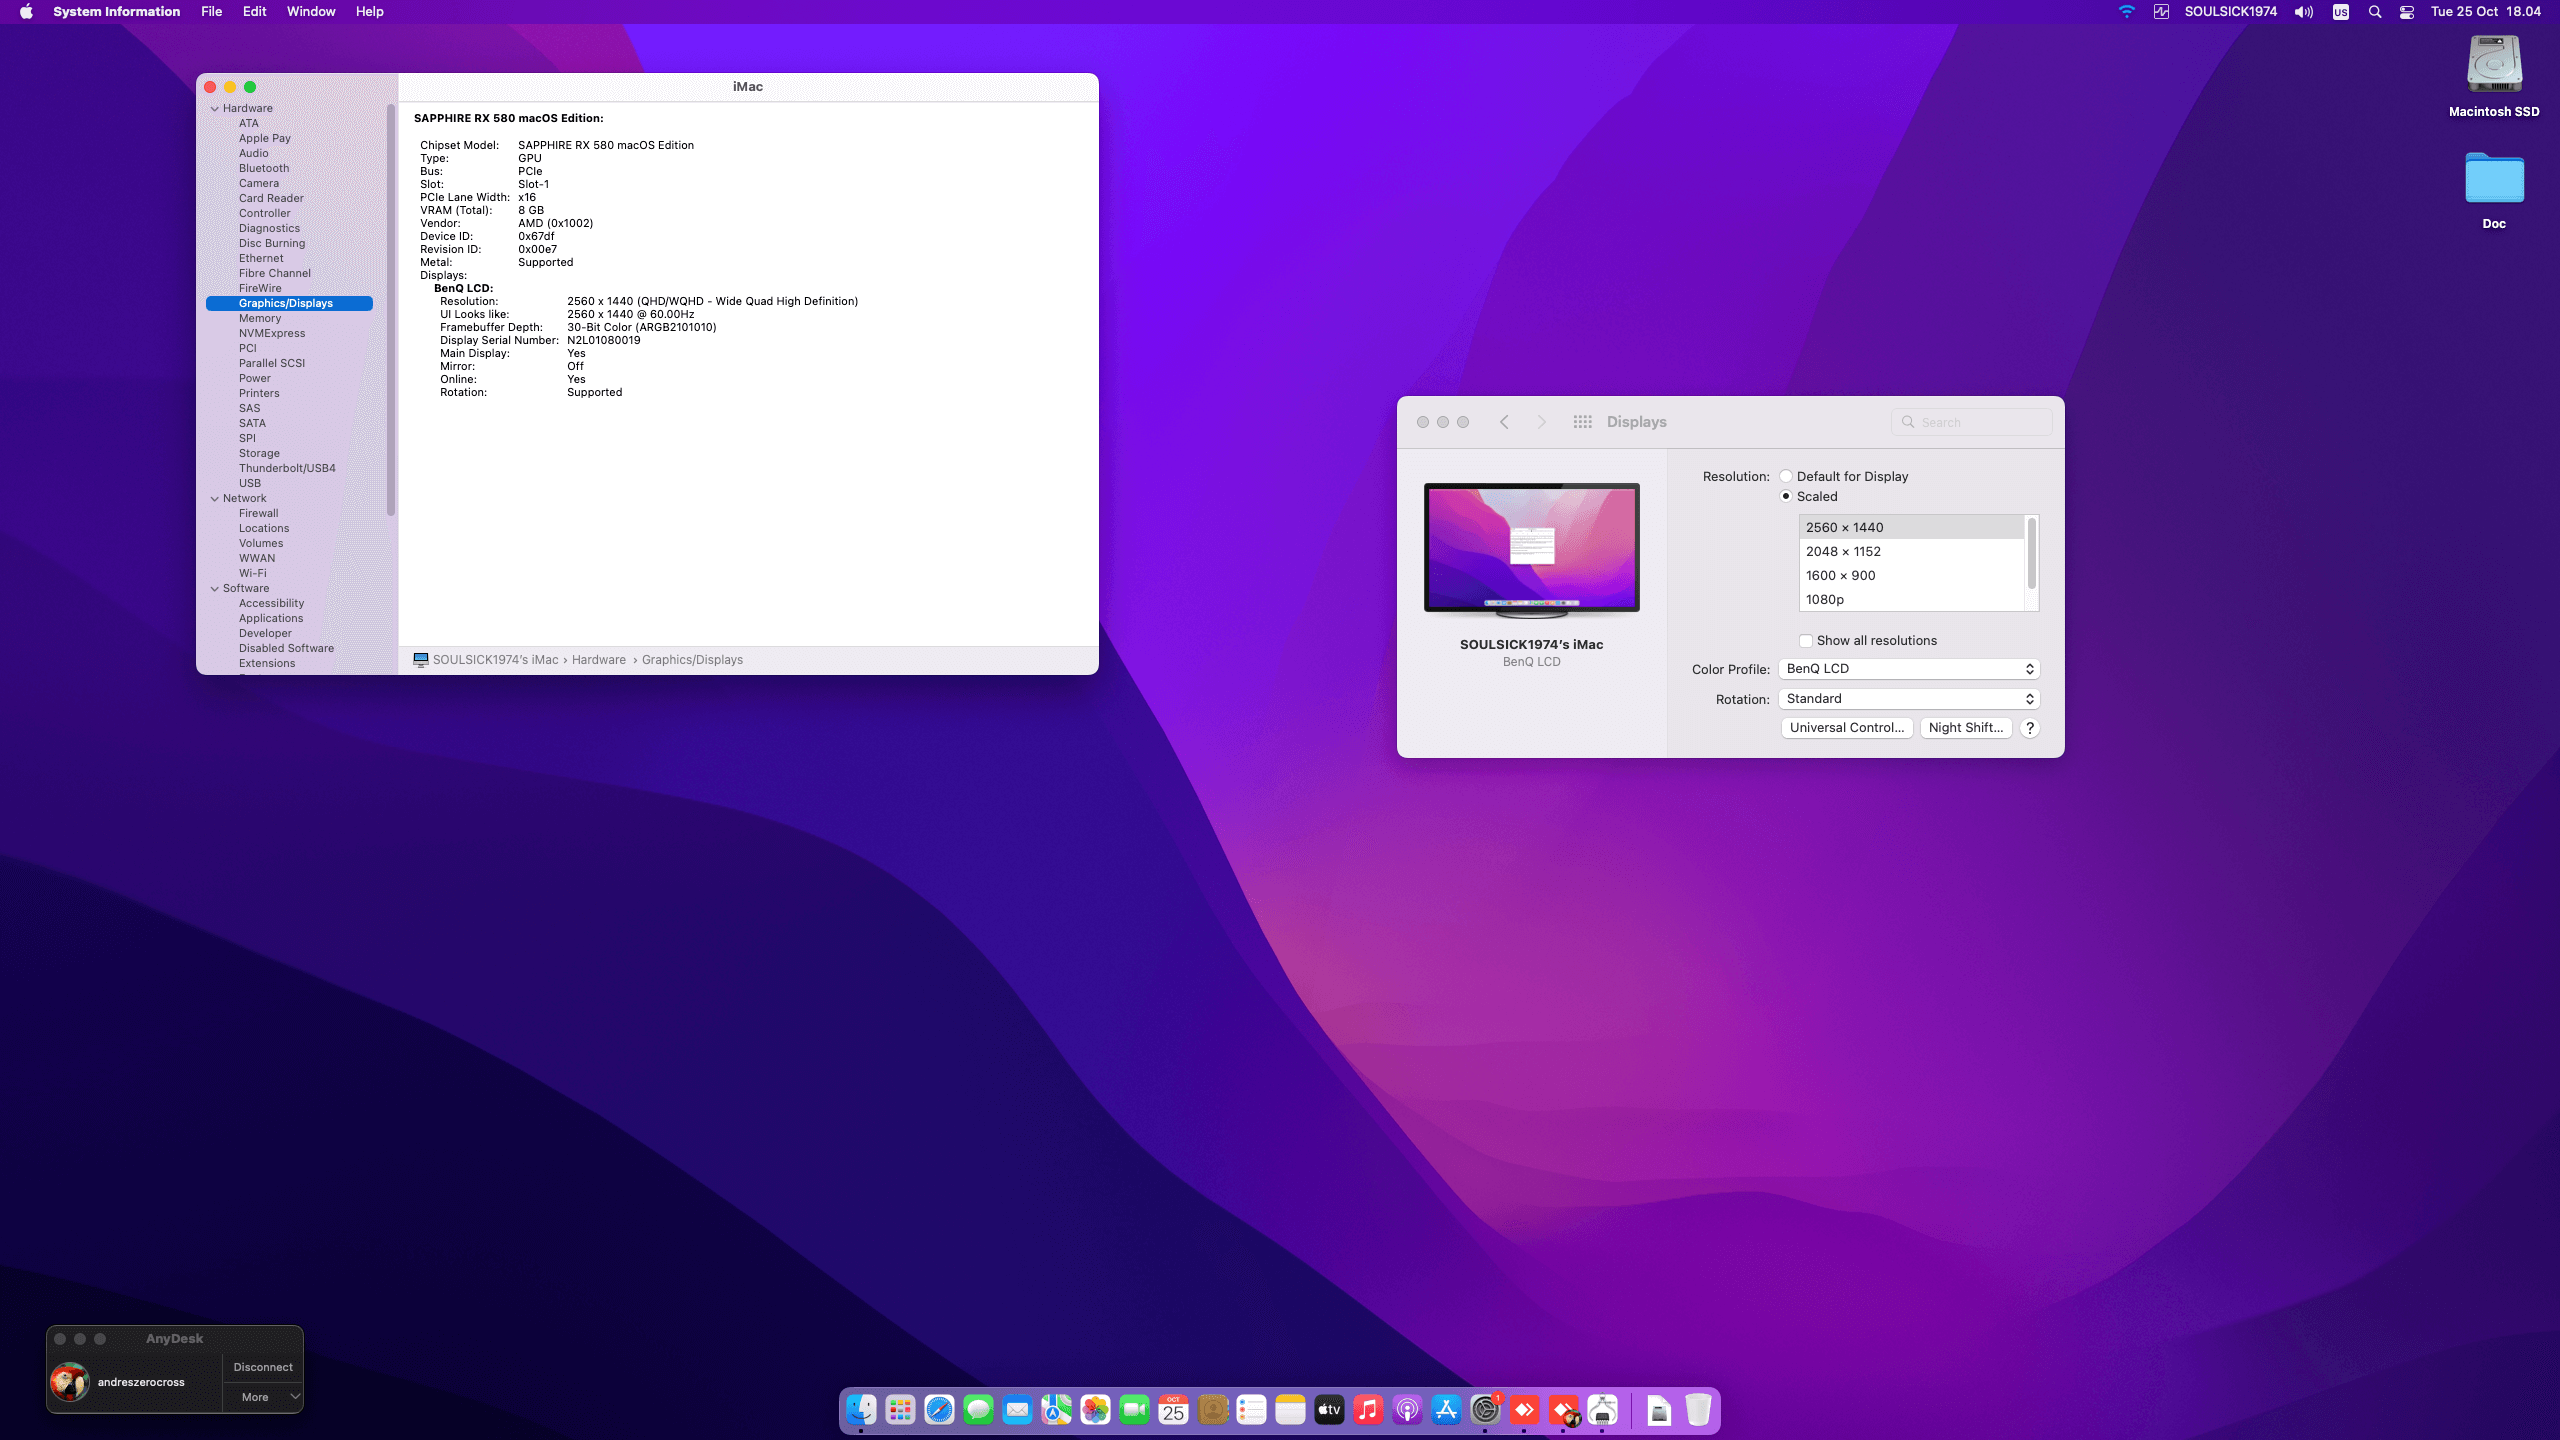Open Messages from the Dock
The image size is (2560, 1440).
pyautogui.click(x=978, y=1410)
